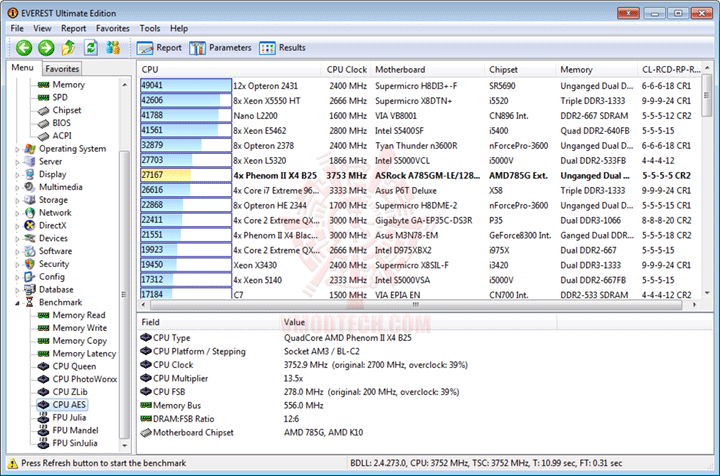720x476 pixels.
Task: Click the CPU ZLib chip icon
Action: point(44,392)
